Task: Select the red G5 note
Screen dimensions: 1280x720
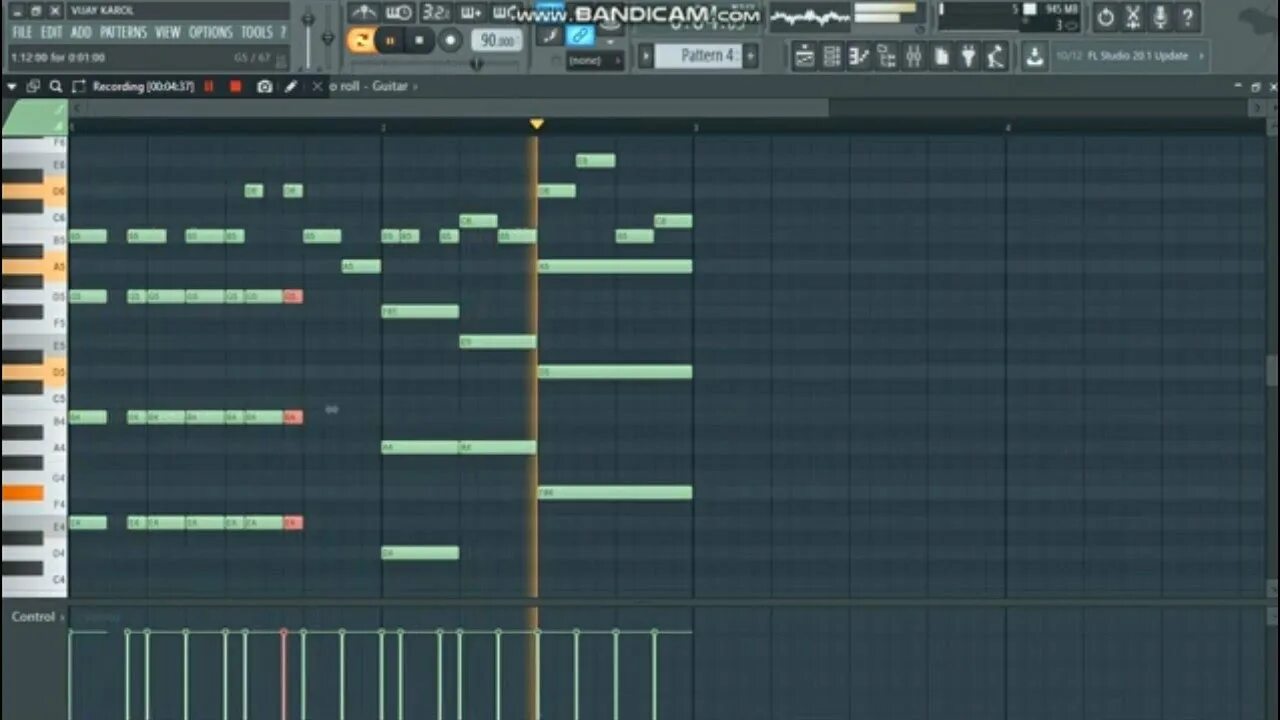Action: 293,297
